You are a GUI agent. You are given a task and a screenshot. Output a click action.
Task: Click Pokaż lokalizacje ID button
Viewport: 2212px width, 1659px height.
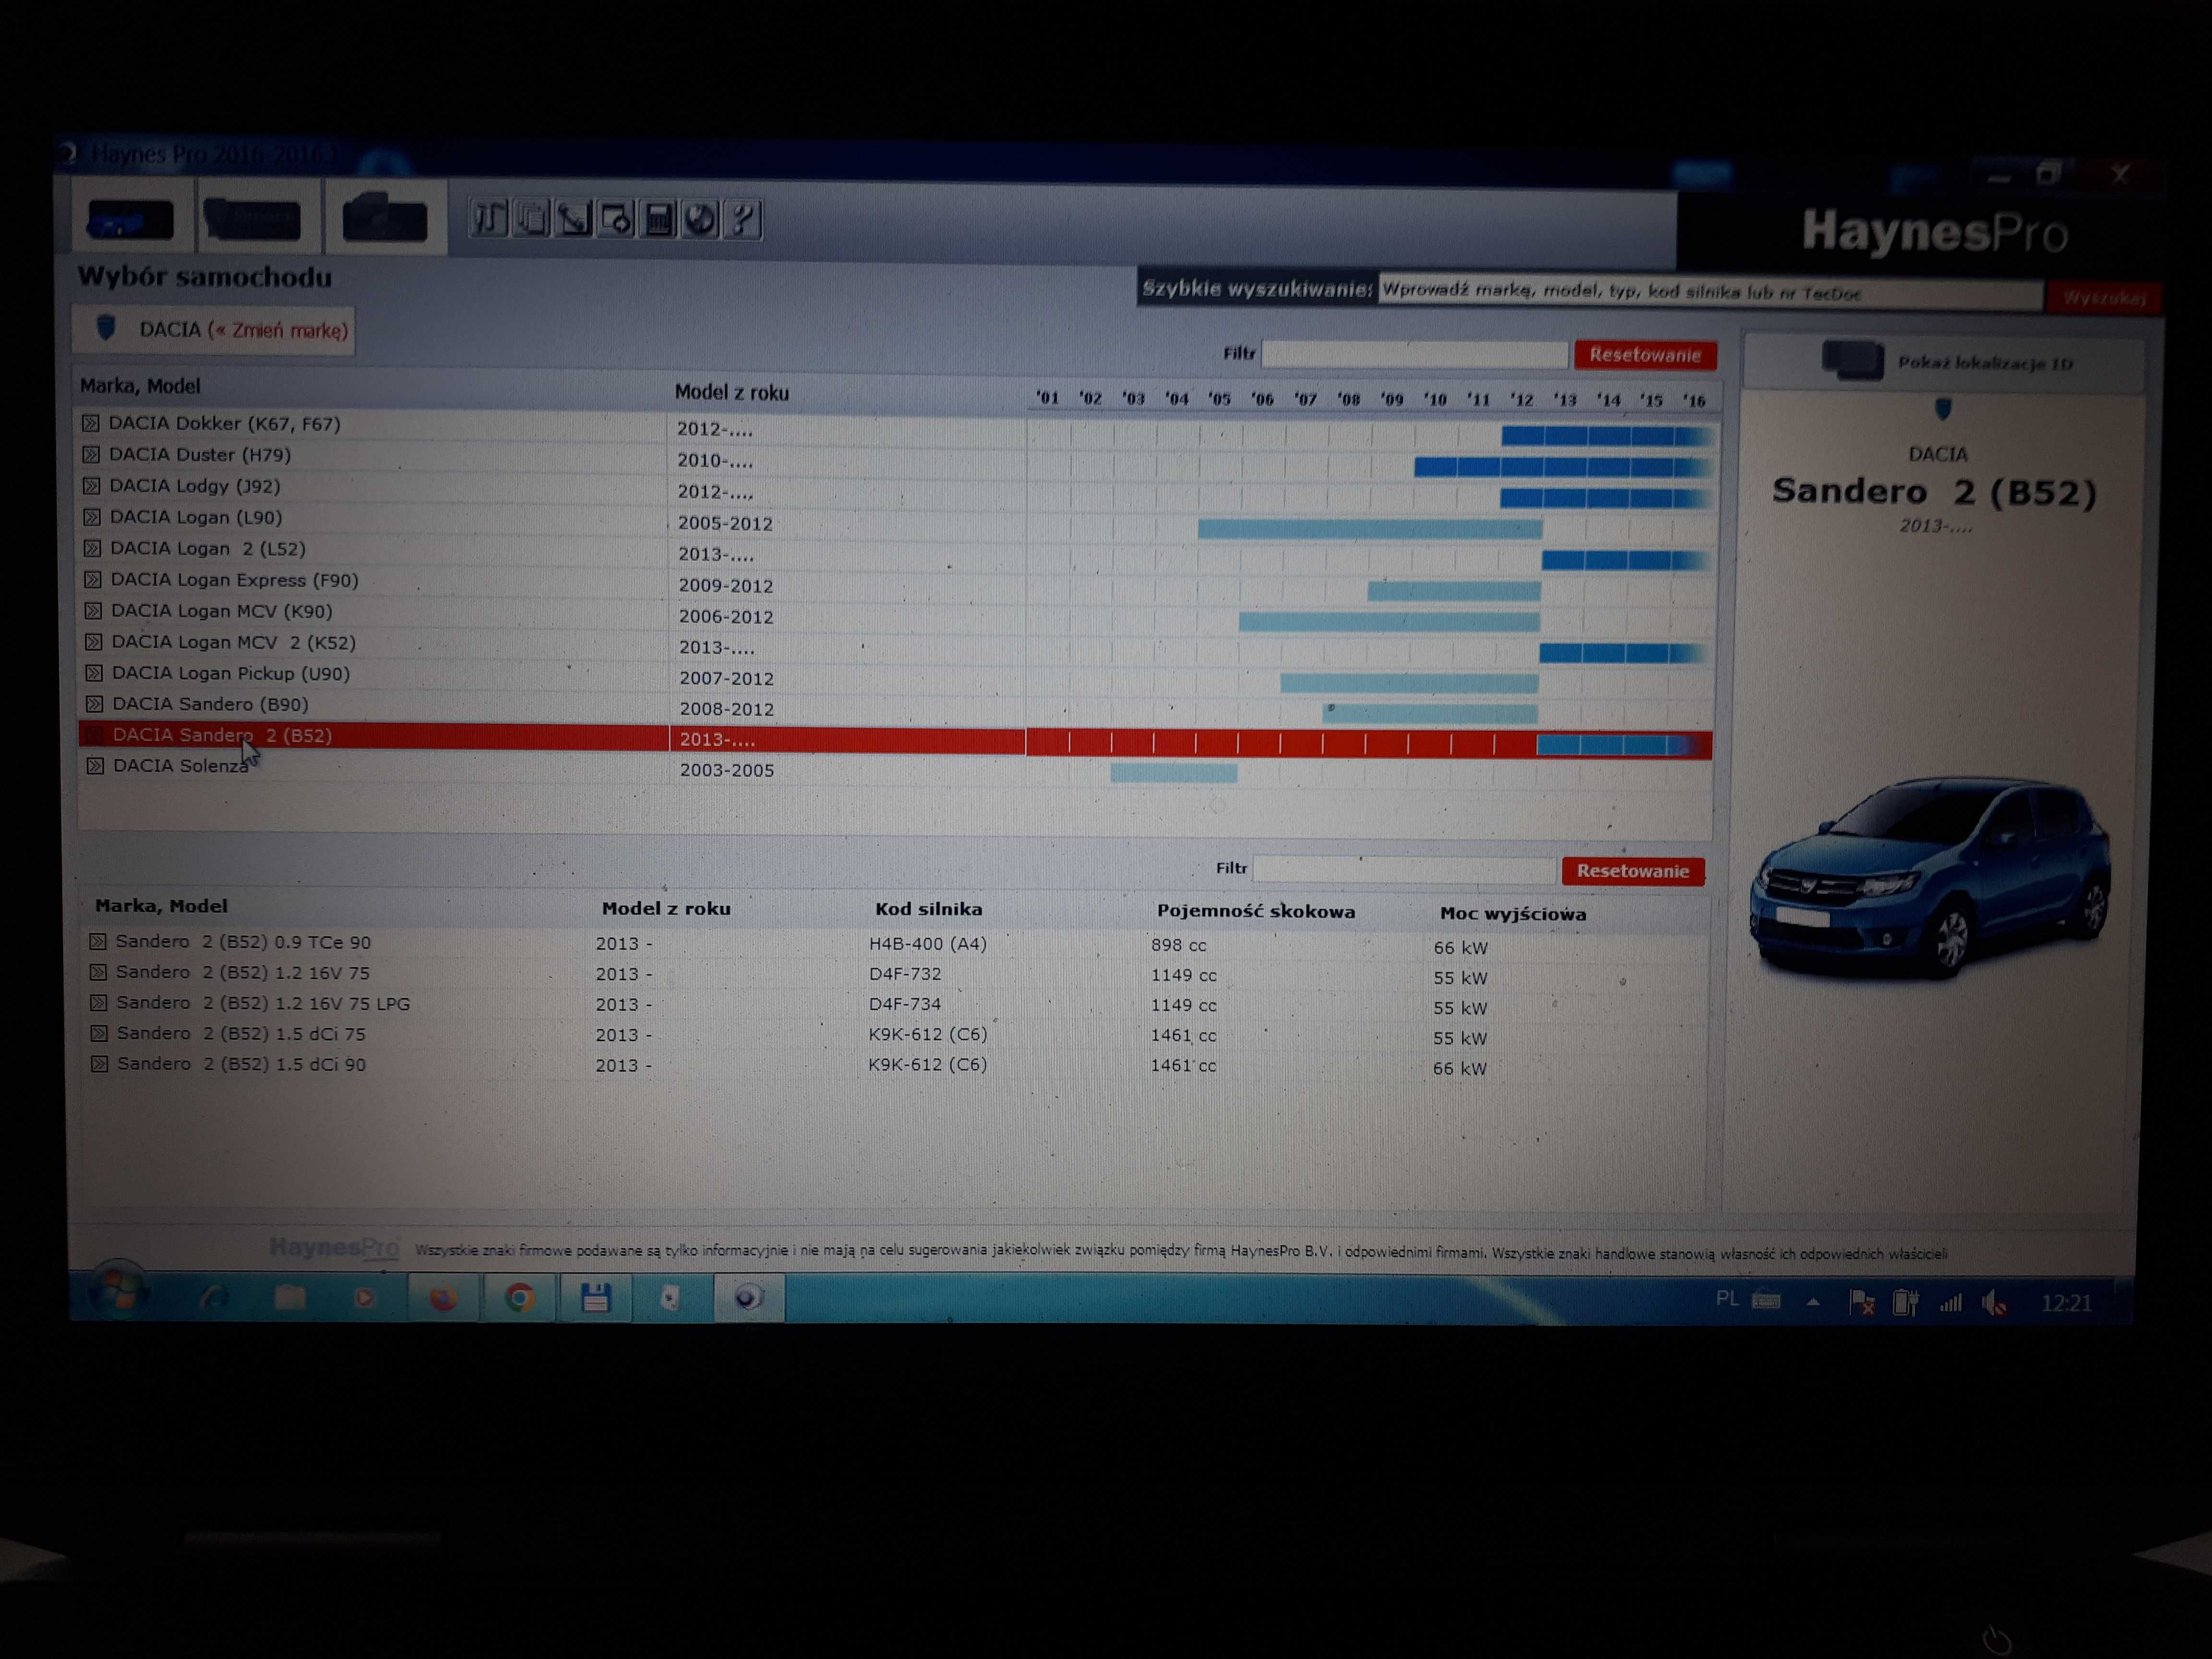[x=1944, y=361]
